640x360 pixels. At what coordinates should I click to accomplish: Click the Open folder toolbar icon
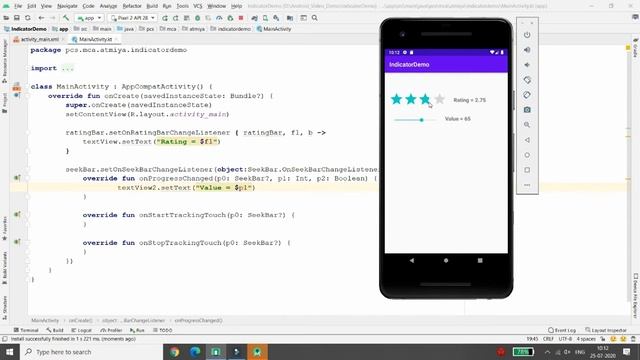pyautogui.click(x=6, y=18)
